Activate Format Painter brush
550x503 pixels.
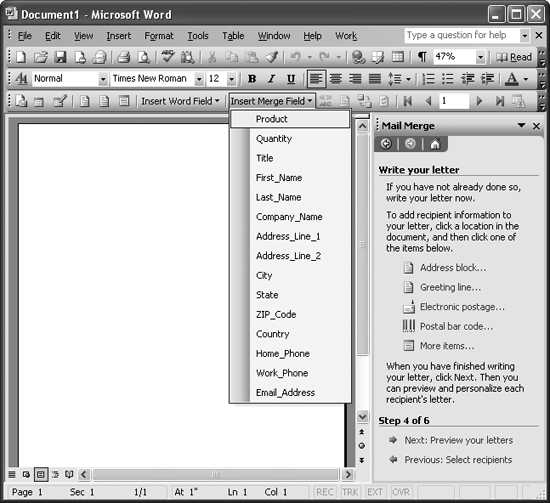(271, 57)
